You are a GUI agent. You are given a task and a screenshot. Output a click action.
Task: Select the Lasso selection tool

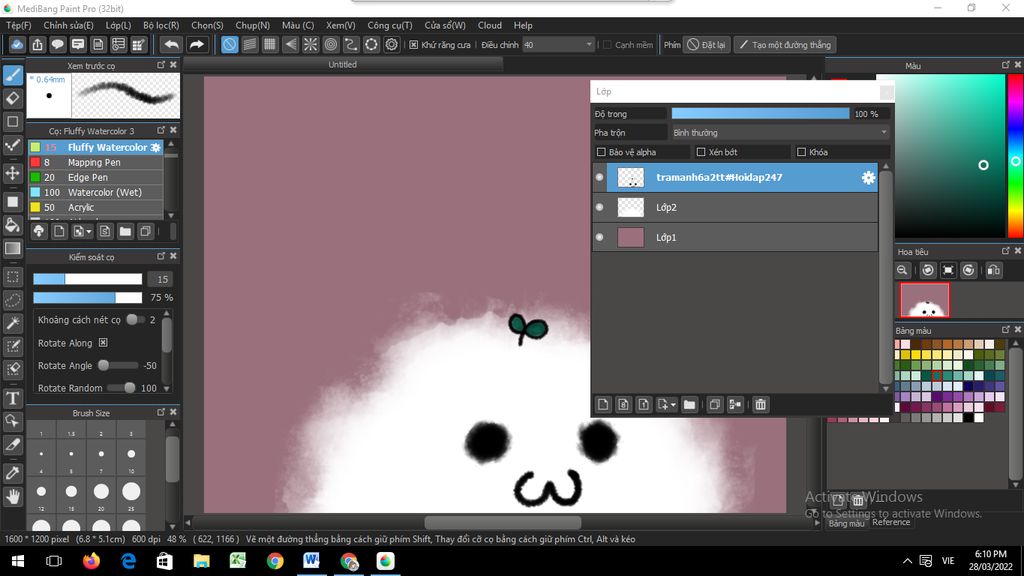[x=13, y=300]
